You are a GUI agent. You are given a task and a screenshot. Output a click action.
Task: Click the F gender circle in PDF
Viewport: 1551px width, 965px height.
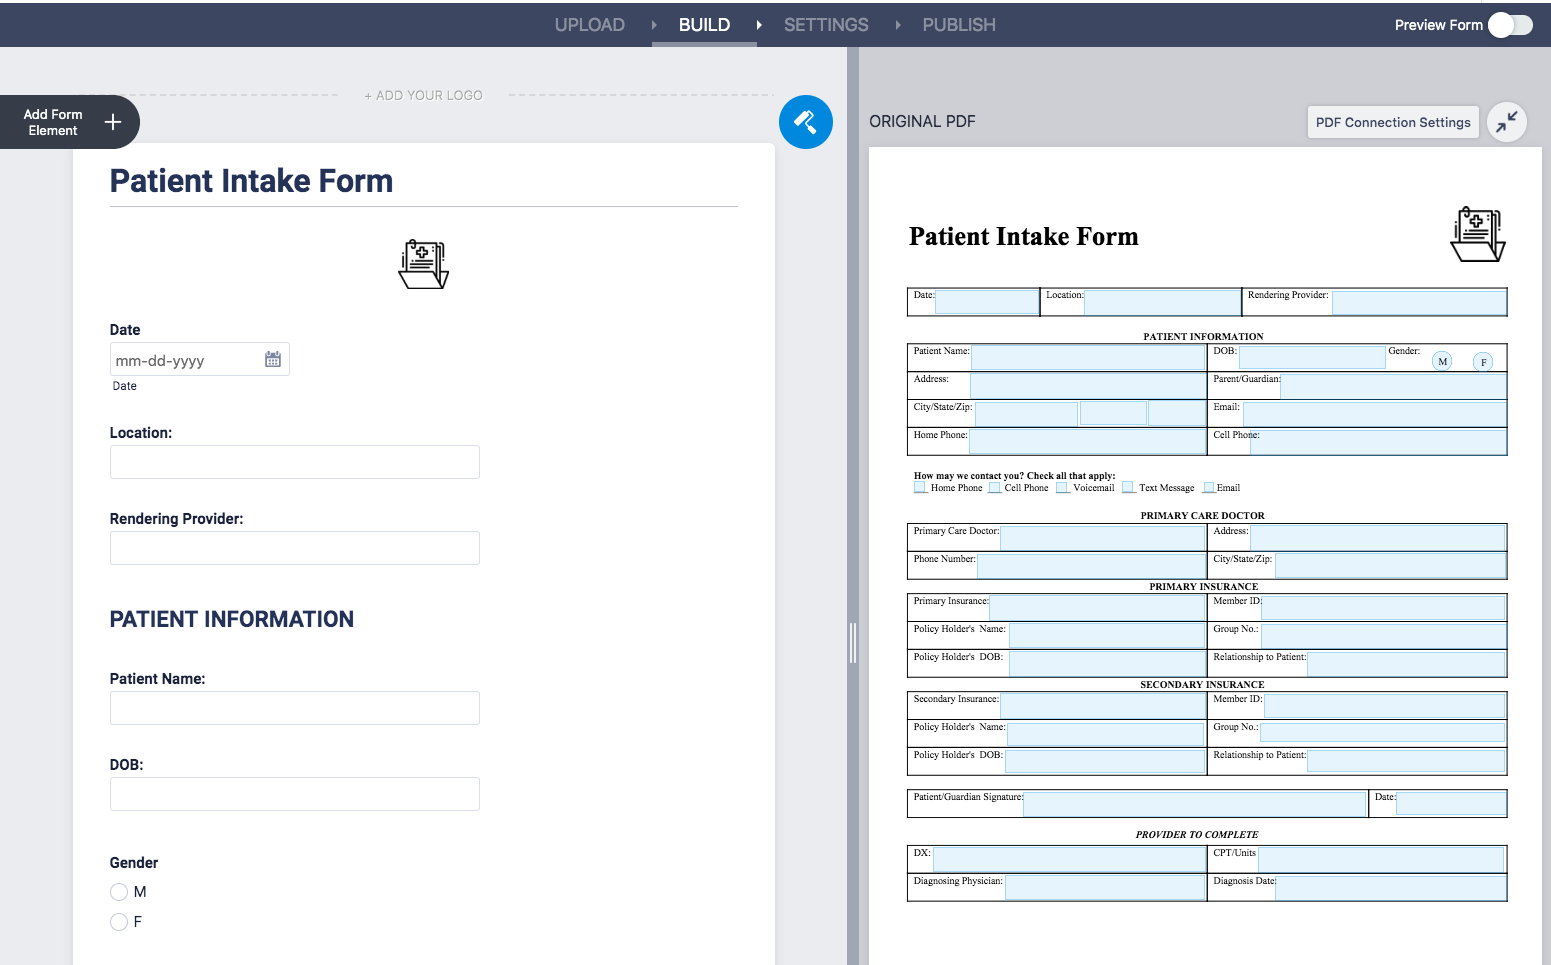[1483, 362]
